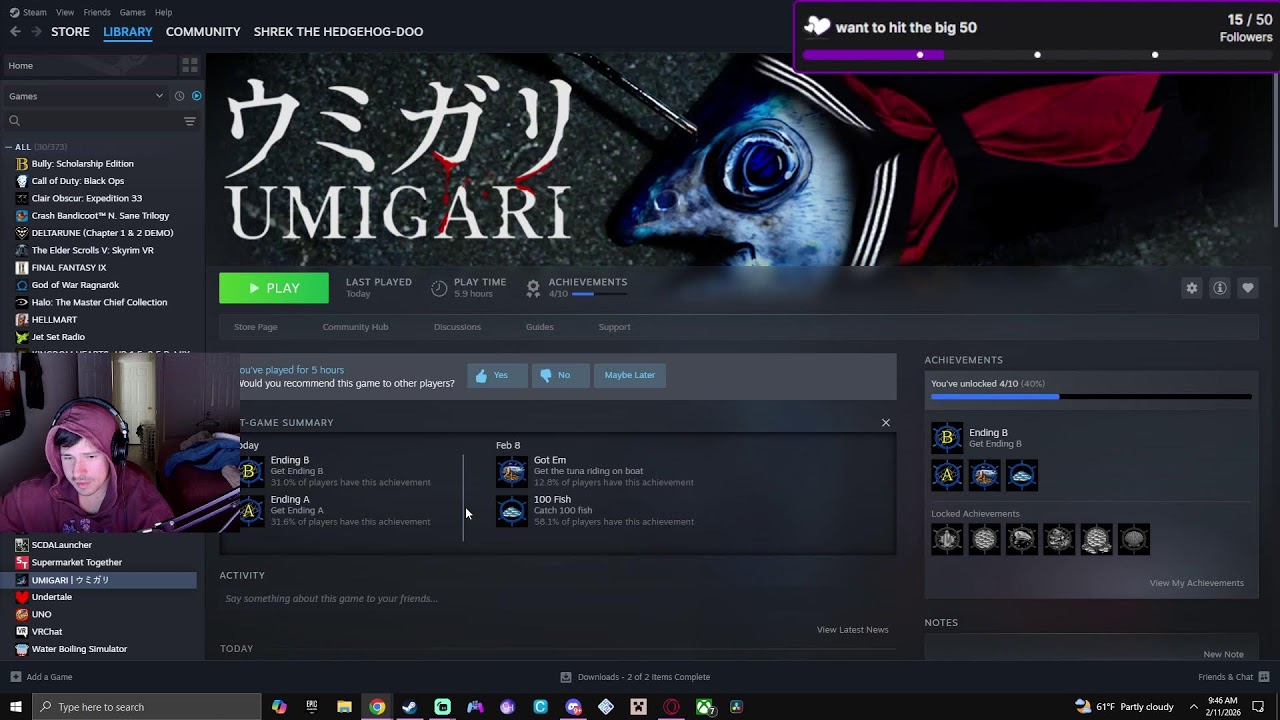
Task: Select Maybe Later for recommendation
Action: point(630,375)
